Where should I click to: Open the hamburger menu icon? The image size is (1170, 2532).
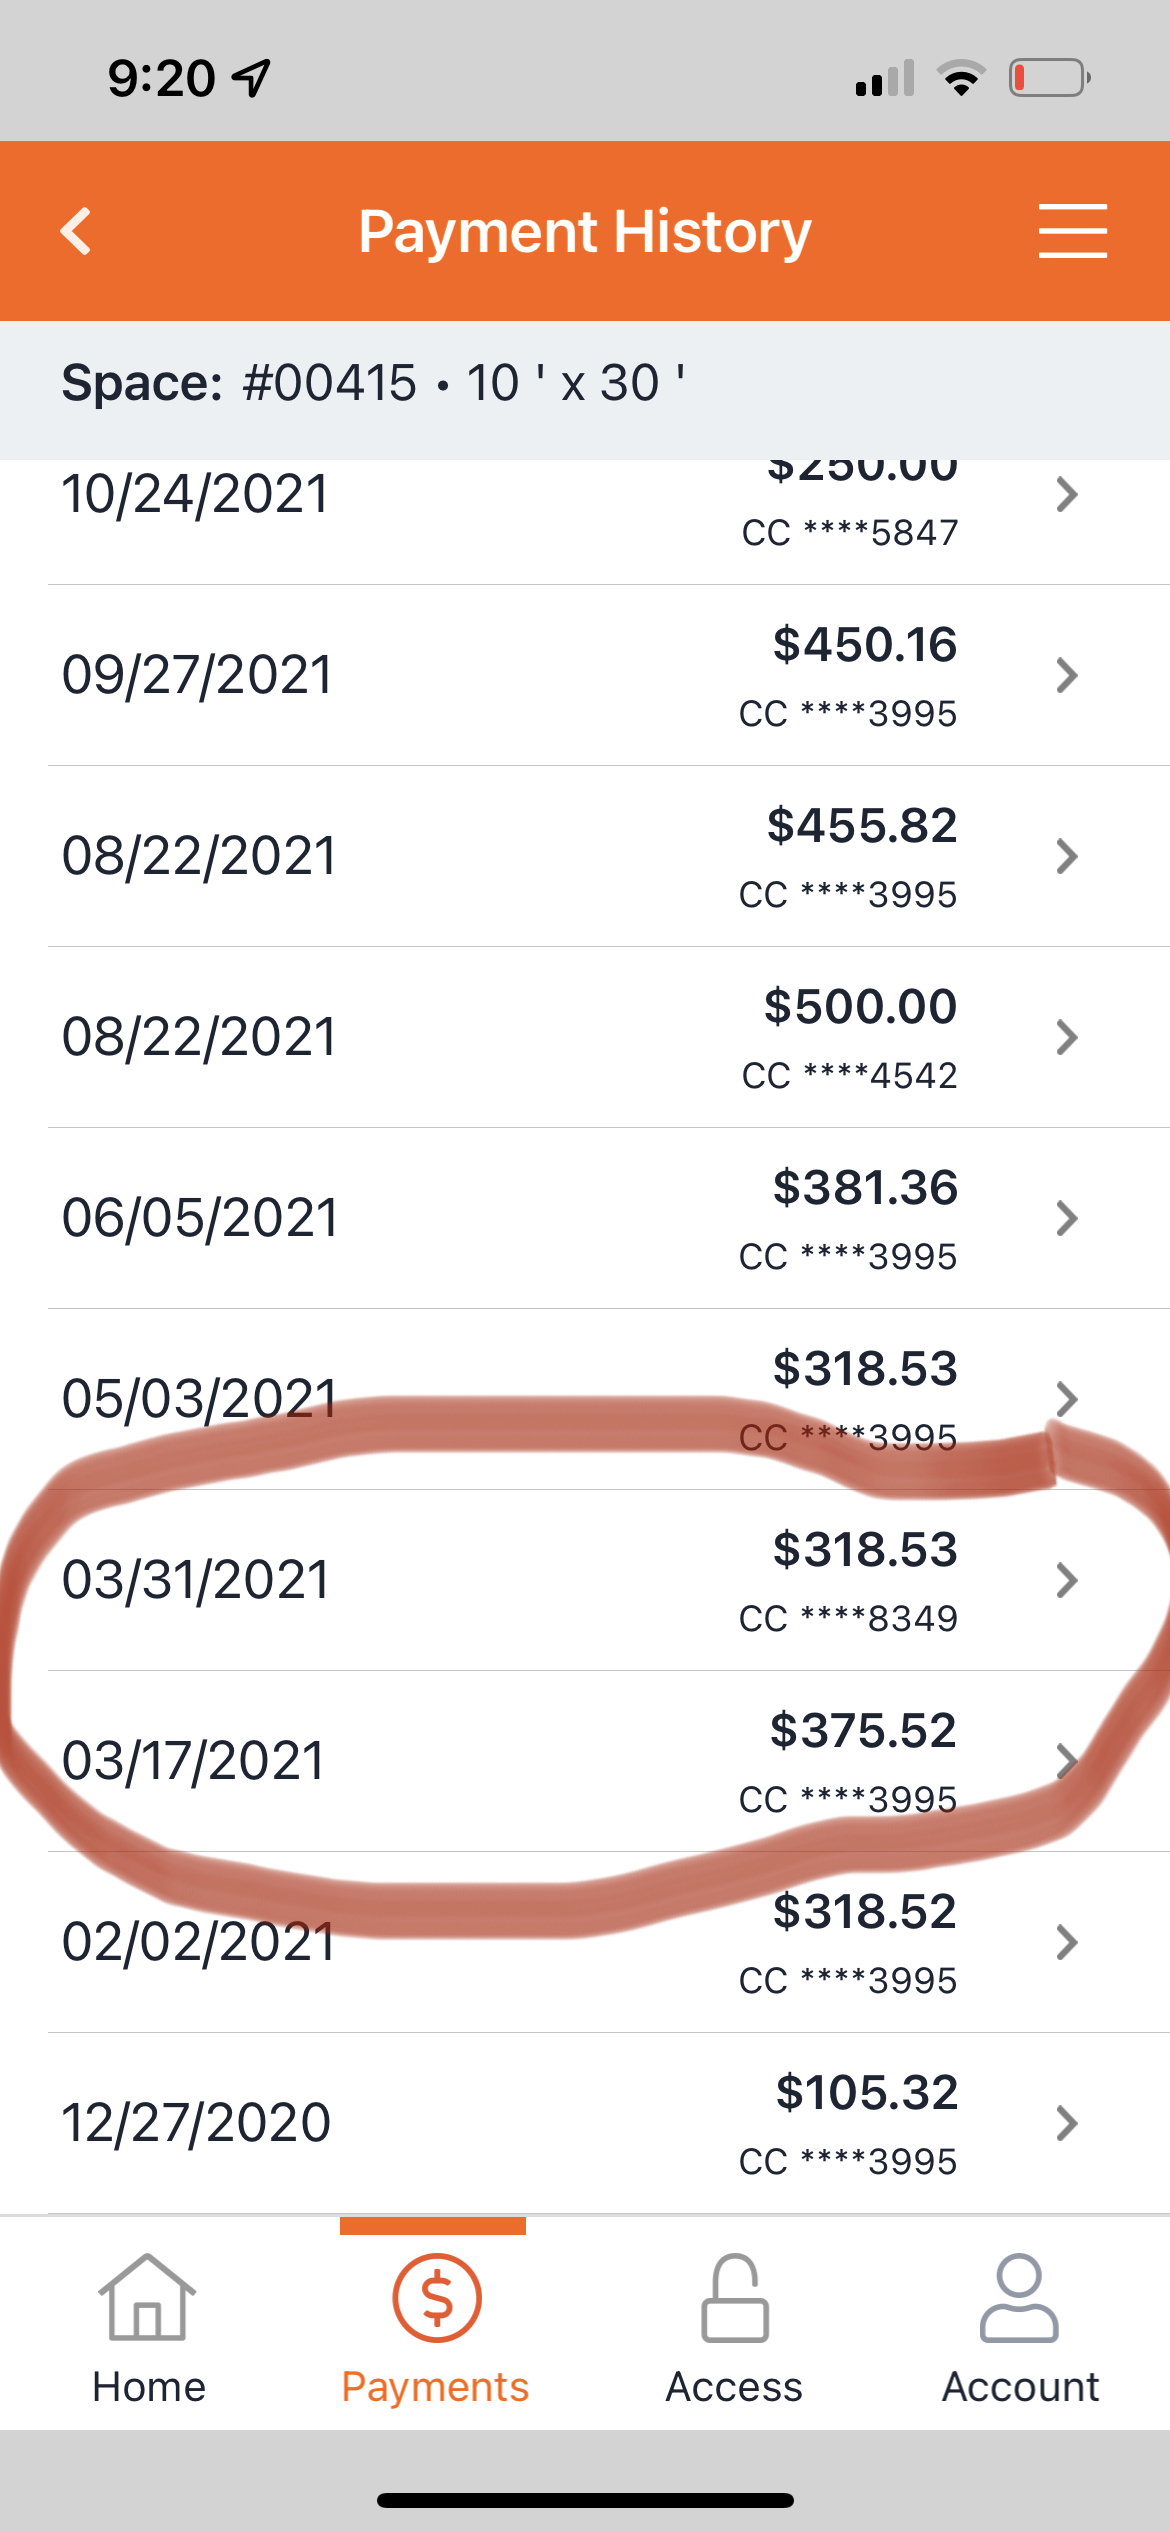coord(1072,232)
